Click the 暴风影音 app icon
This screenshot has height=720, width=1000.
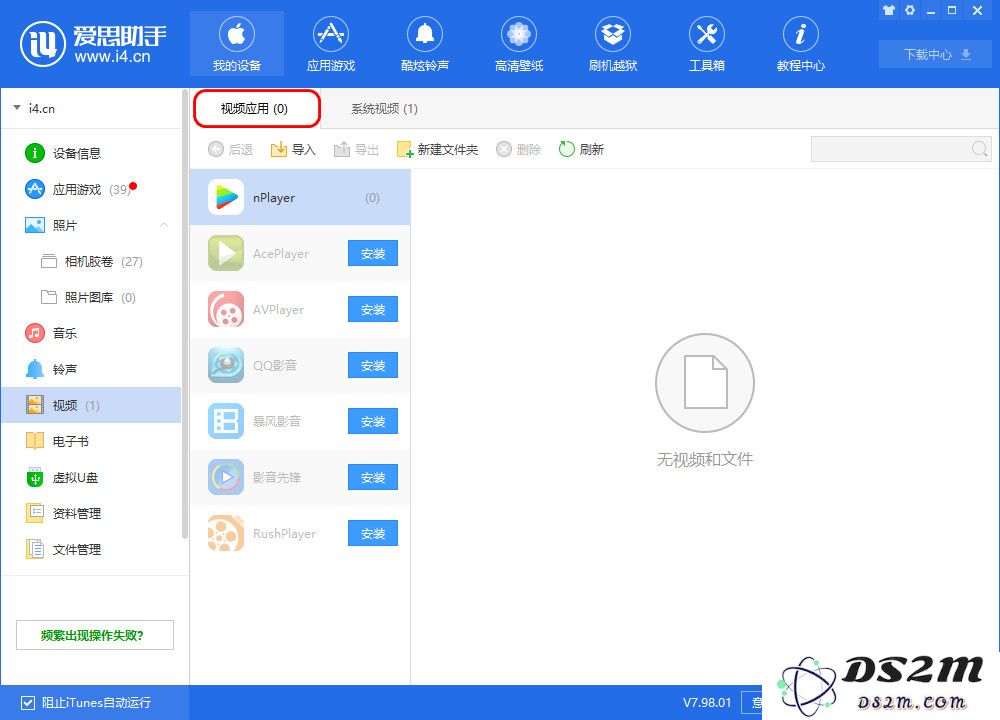[226, 421]
